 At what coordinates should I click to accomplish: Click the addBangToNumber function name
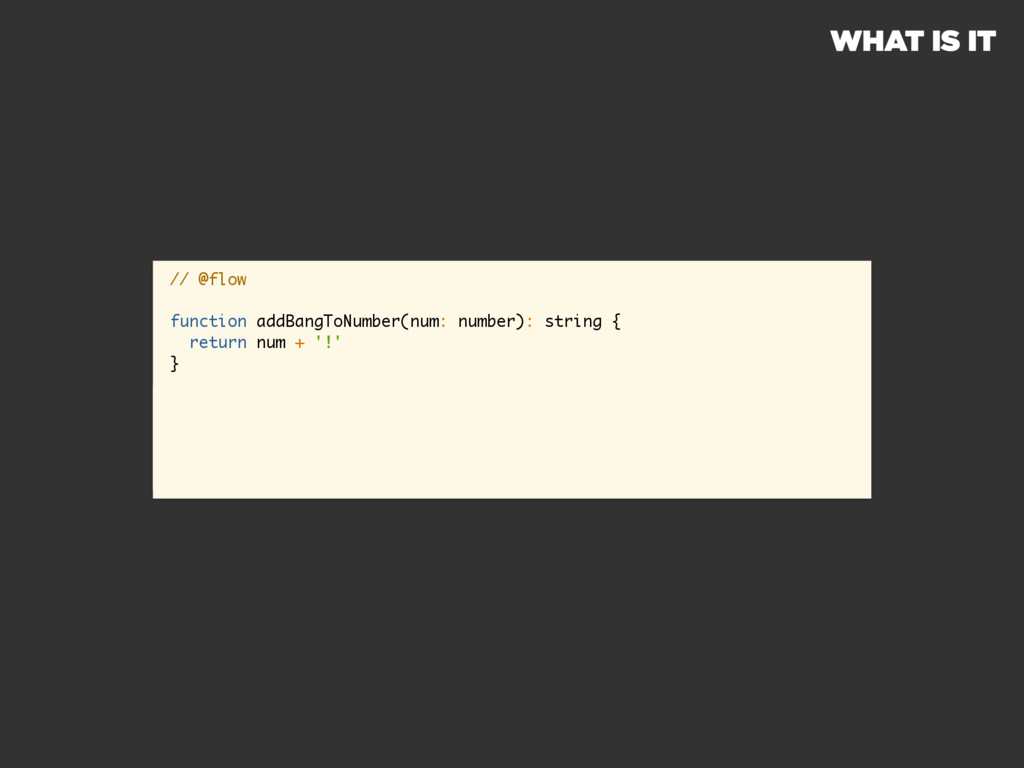(328, 321)
